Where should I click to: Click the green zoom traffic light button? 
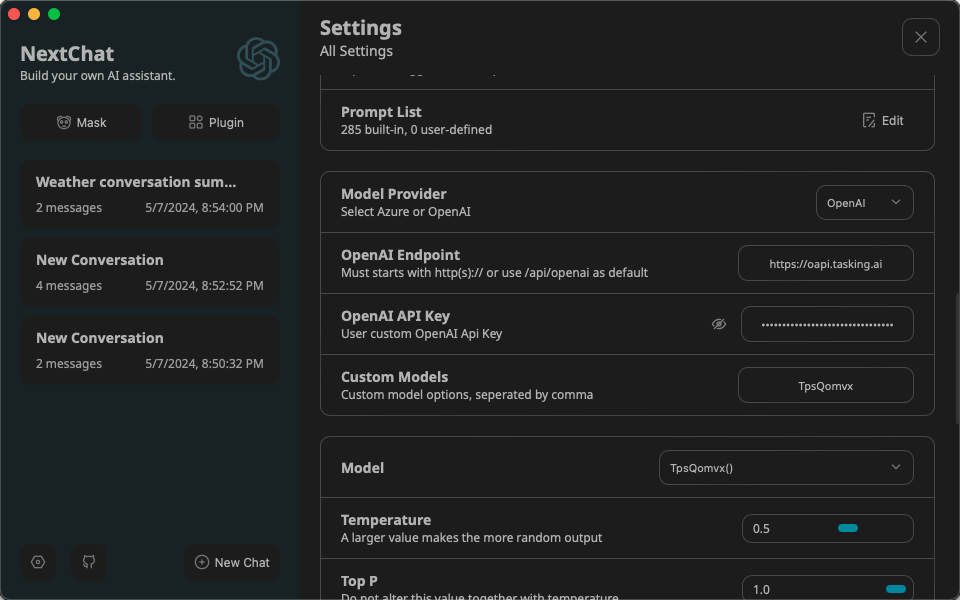(52, 14)
